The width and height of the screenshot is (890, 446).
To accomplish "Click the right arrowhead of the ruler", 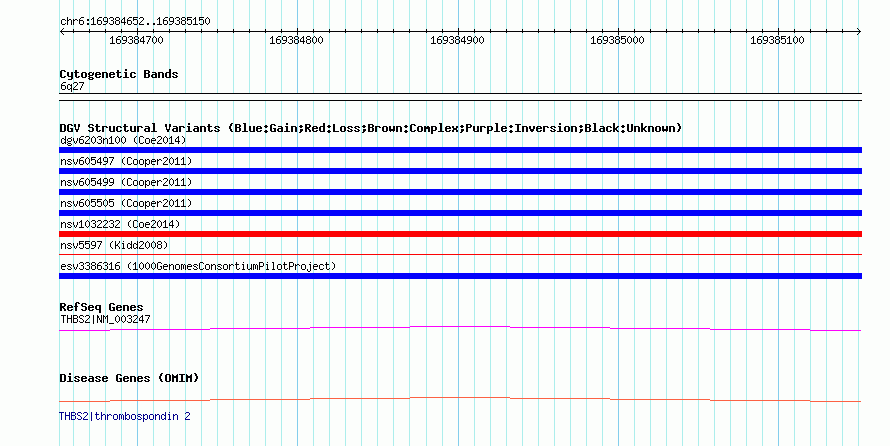I will [x=859, y=32].
